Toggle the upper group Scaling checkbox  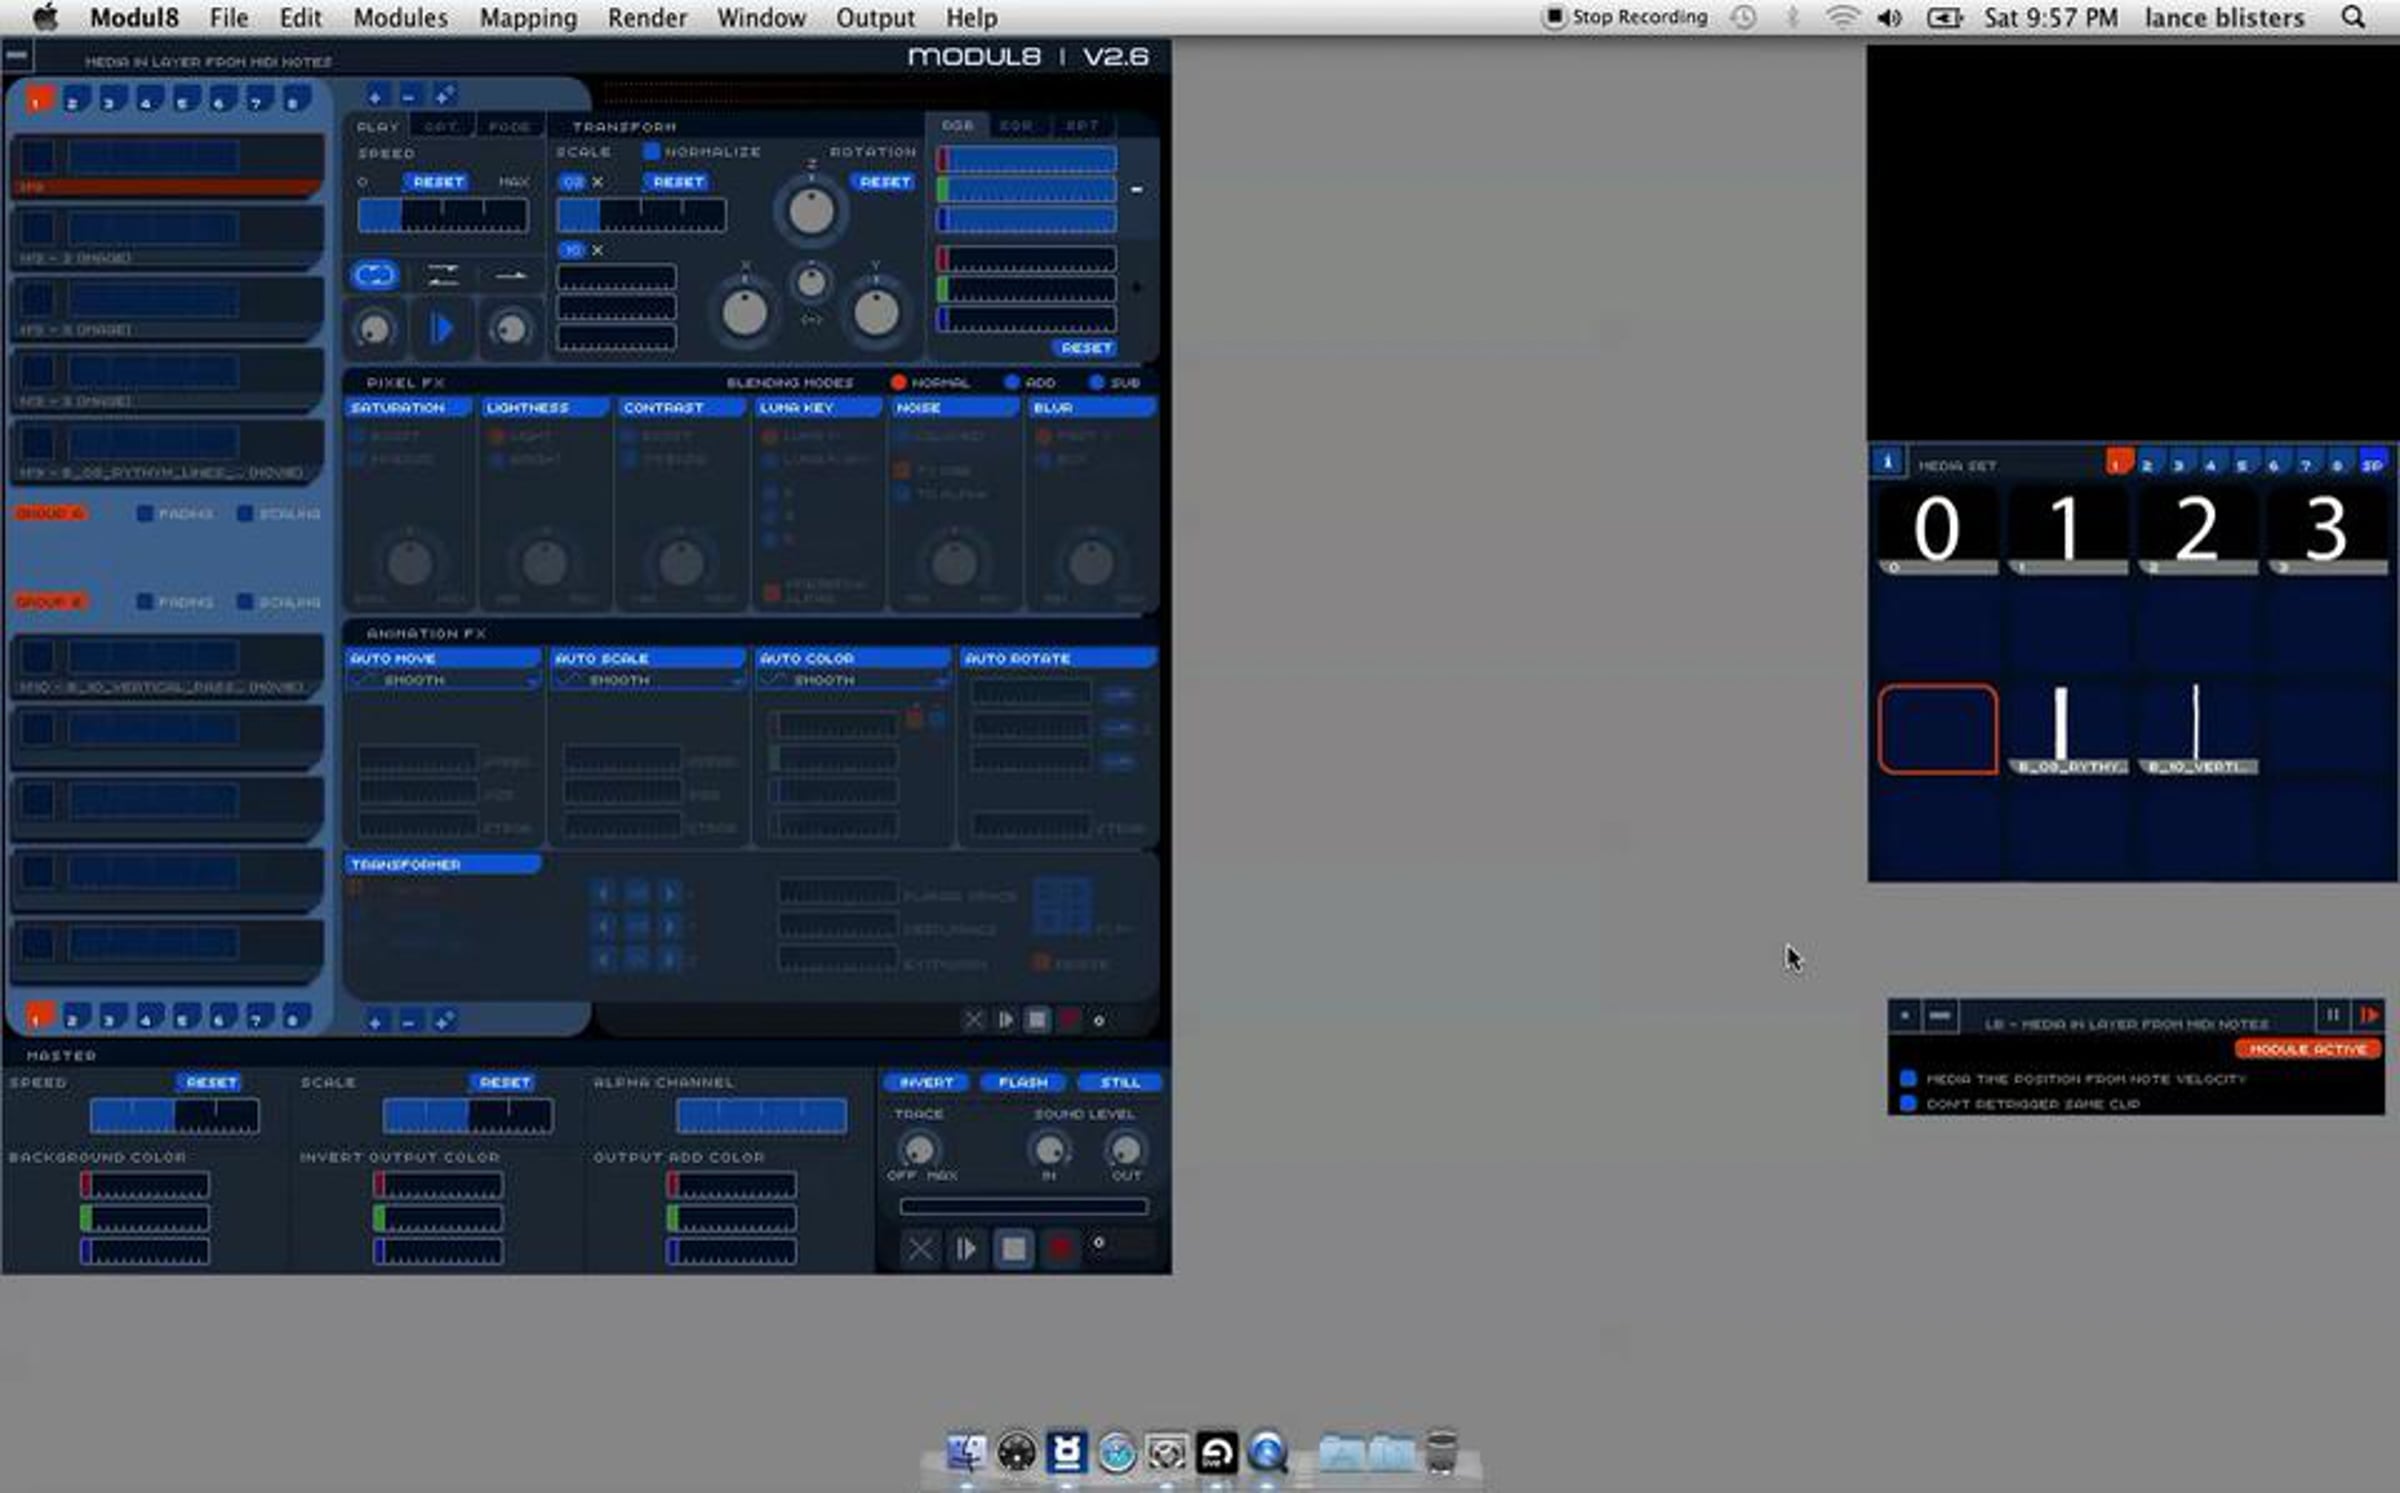pyautogui.click(x=245, y=513)
